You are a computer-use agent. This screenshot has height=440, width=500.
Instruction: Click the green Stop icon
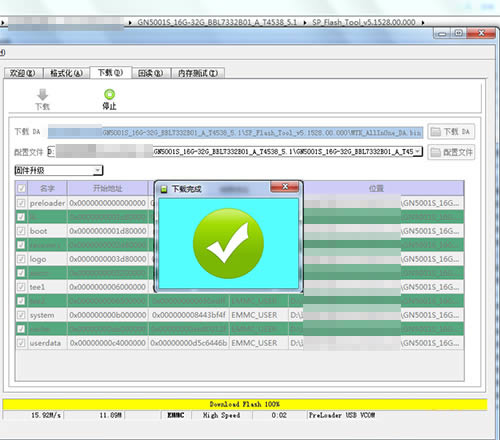tap(109, 94)
